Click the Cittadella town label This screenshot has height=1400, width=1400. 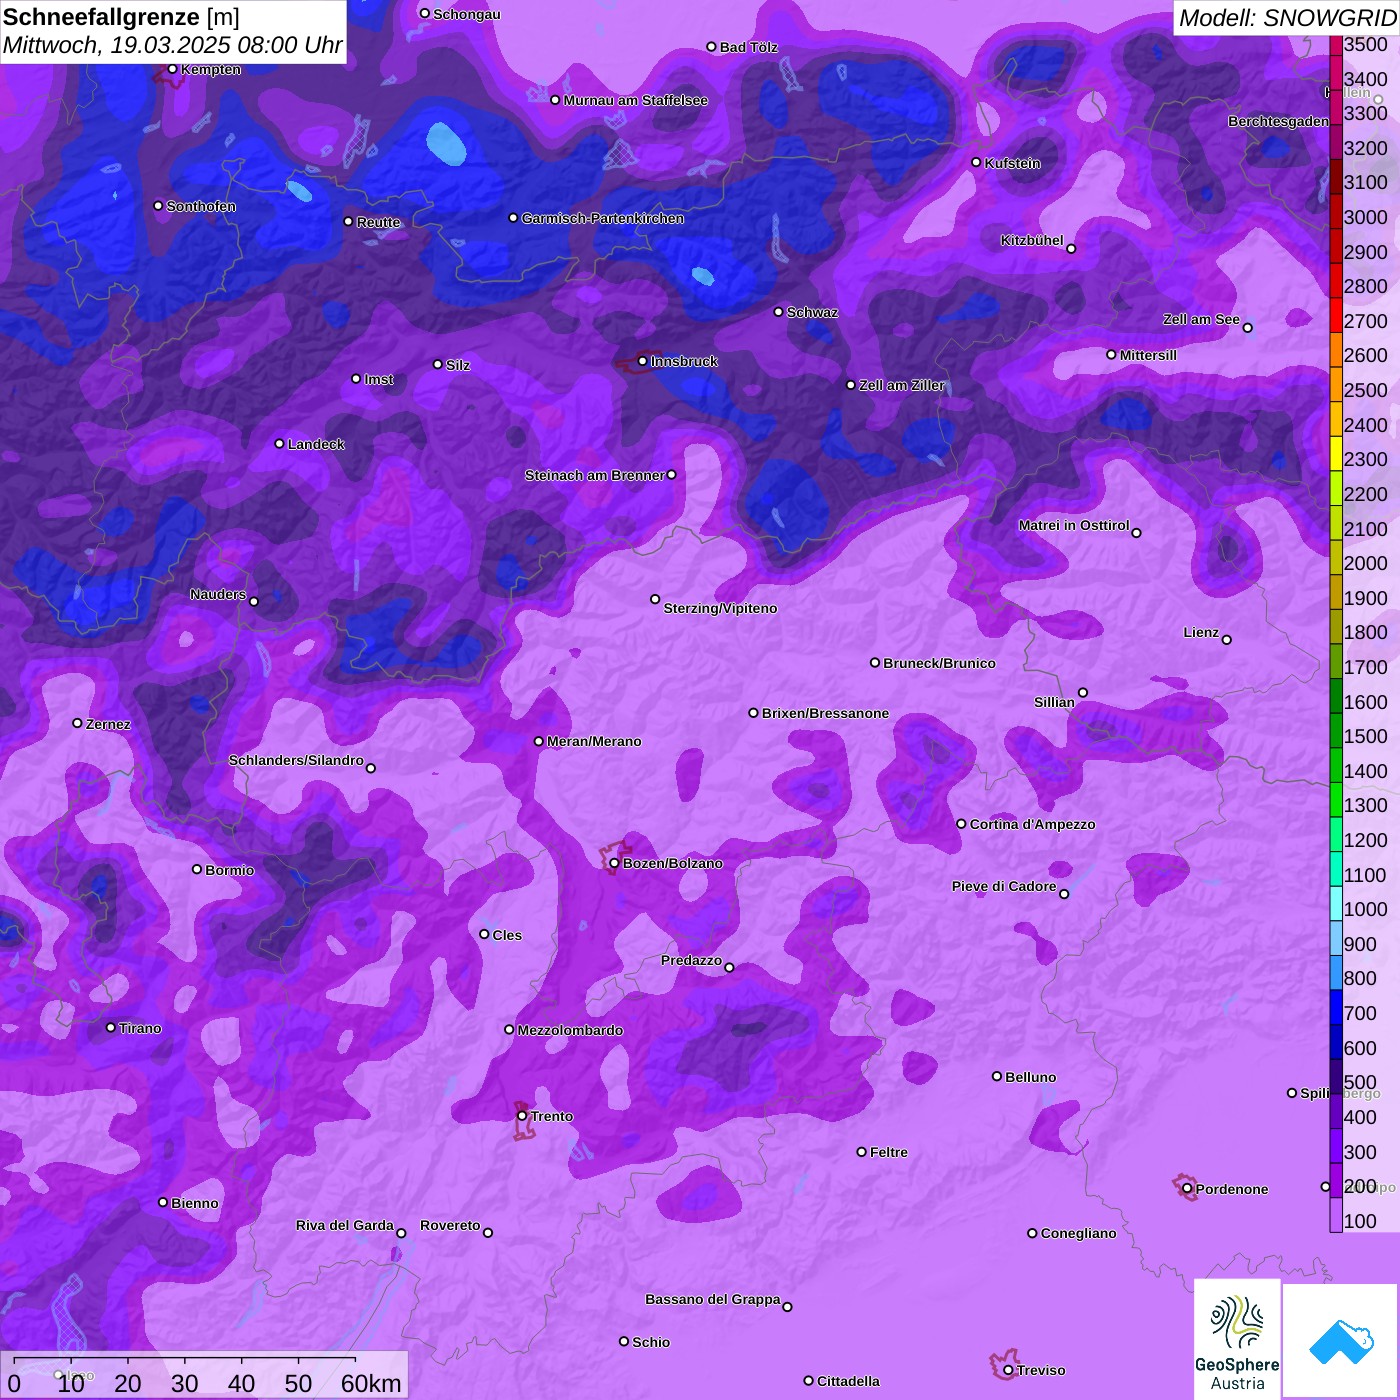[x=848, y=1381]
